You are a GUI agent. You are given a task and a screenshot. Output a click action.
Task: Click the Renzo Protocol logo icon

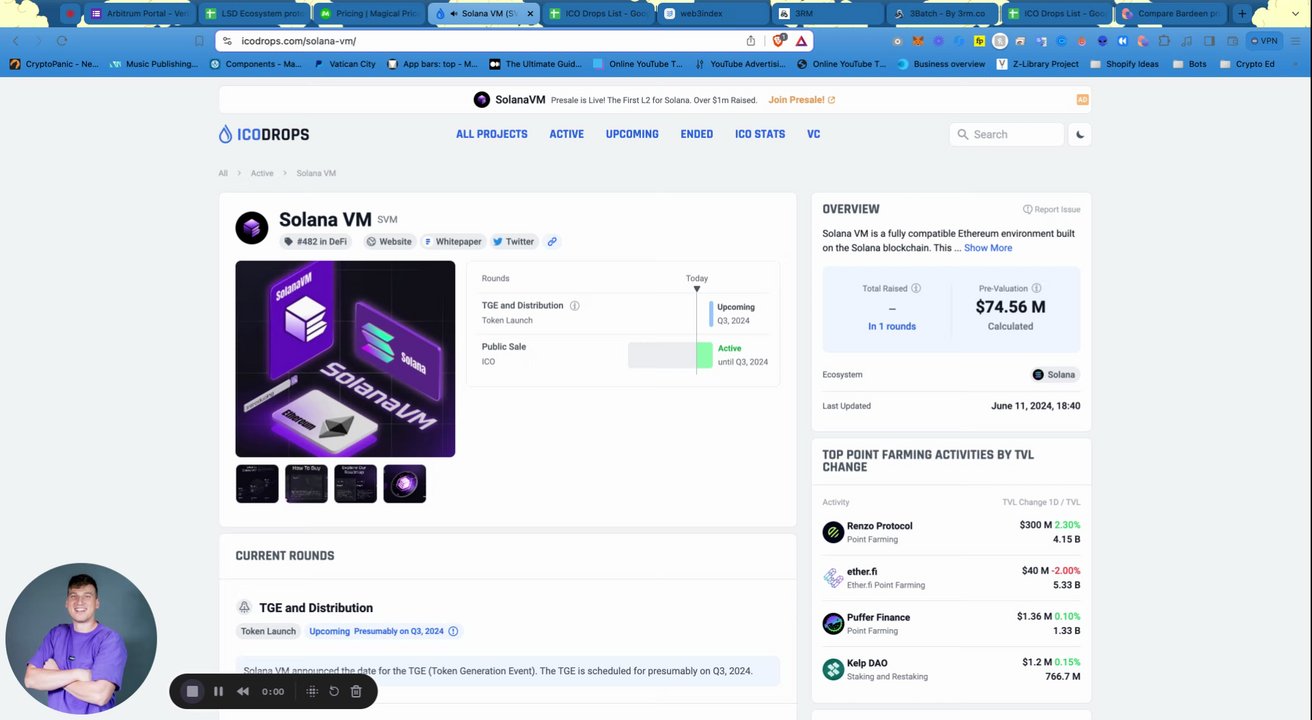pos(833,532)
